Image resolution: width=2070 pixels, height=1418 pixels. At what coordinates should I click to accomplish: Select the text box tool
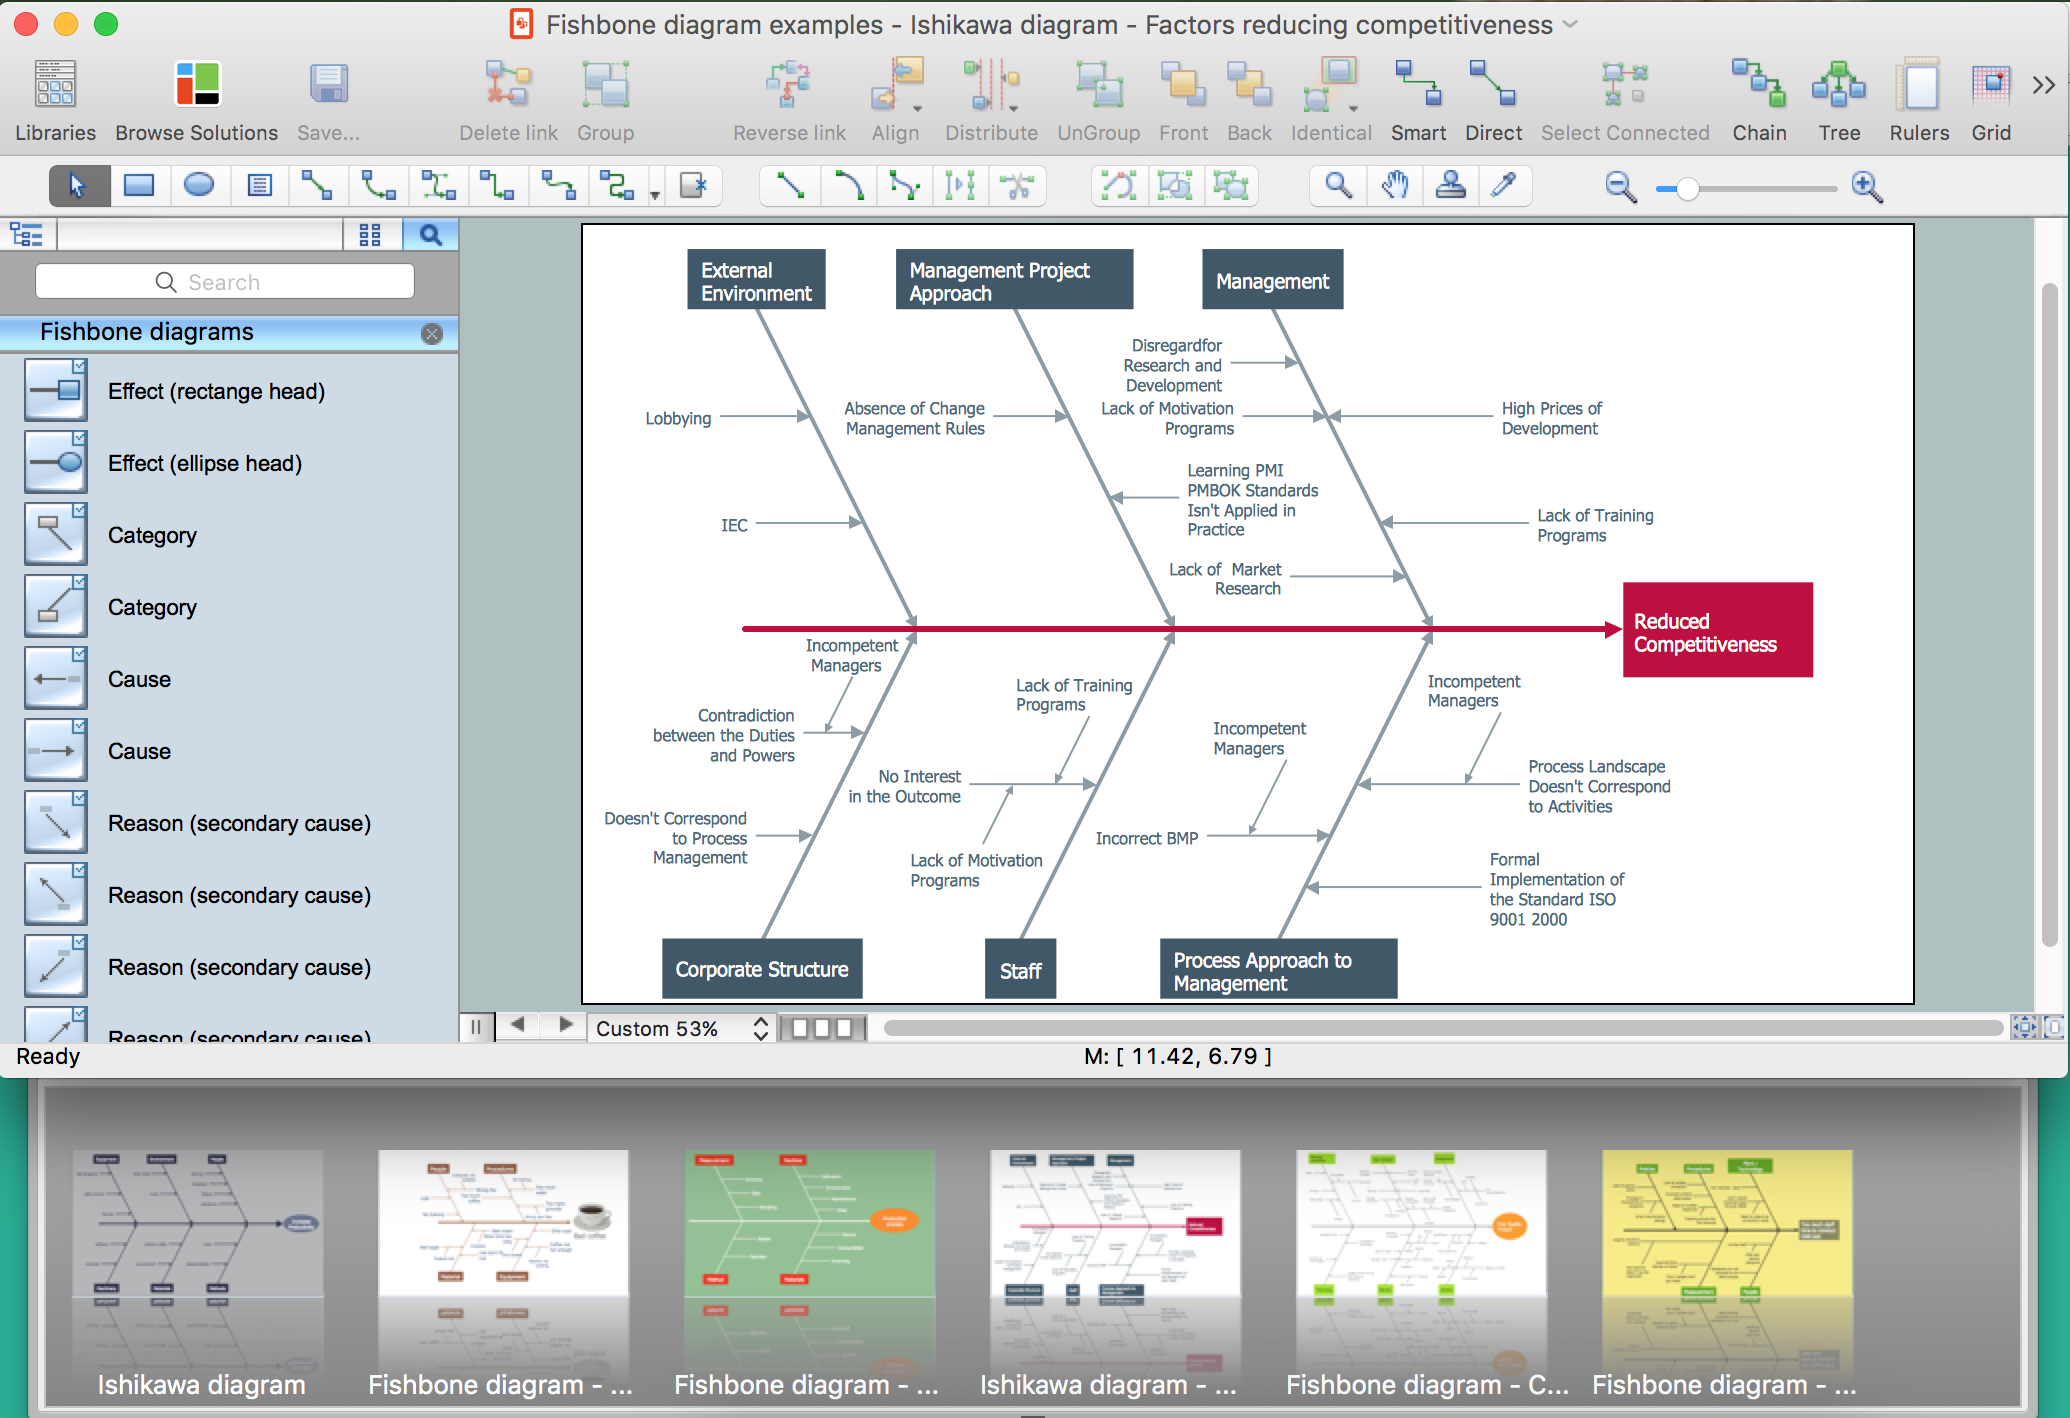pos(259,186)
